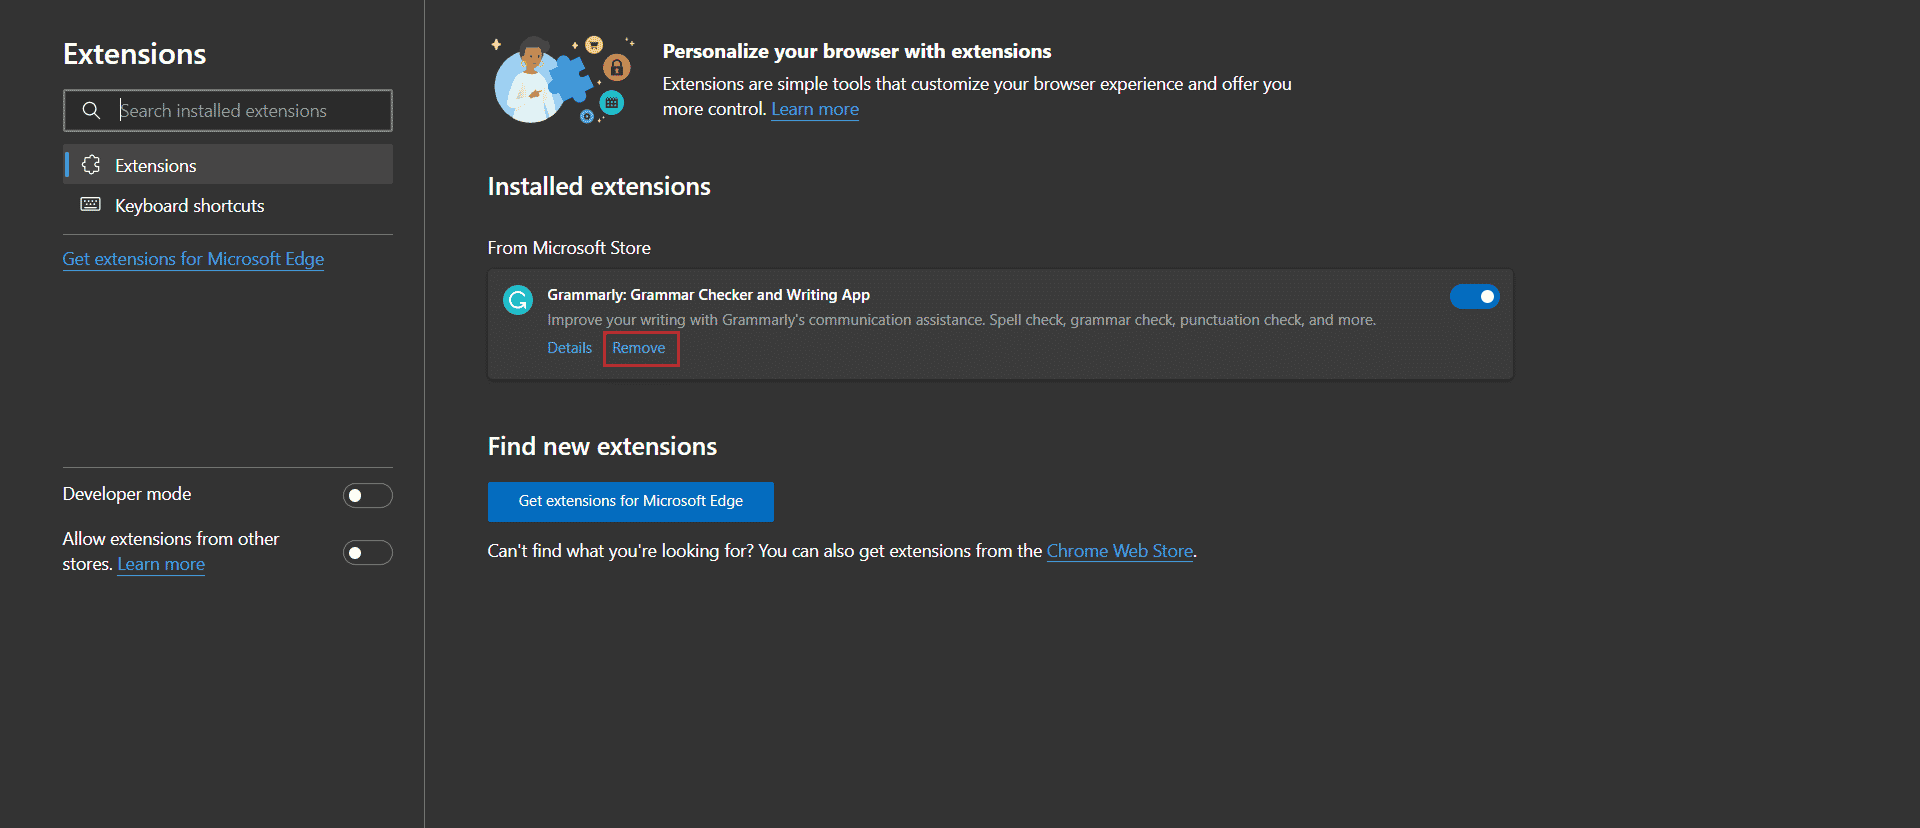Click the Get extensions for Microsoft Edge button
This screenshot has height=828, width=1920.
pos(631,501)
